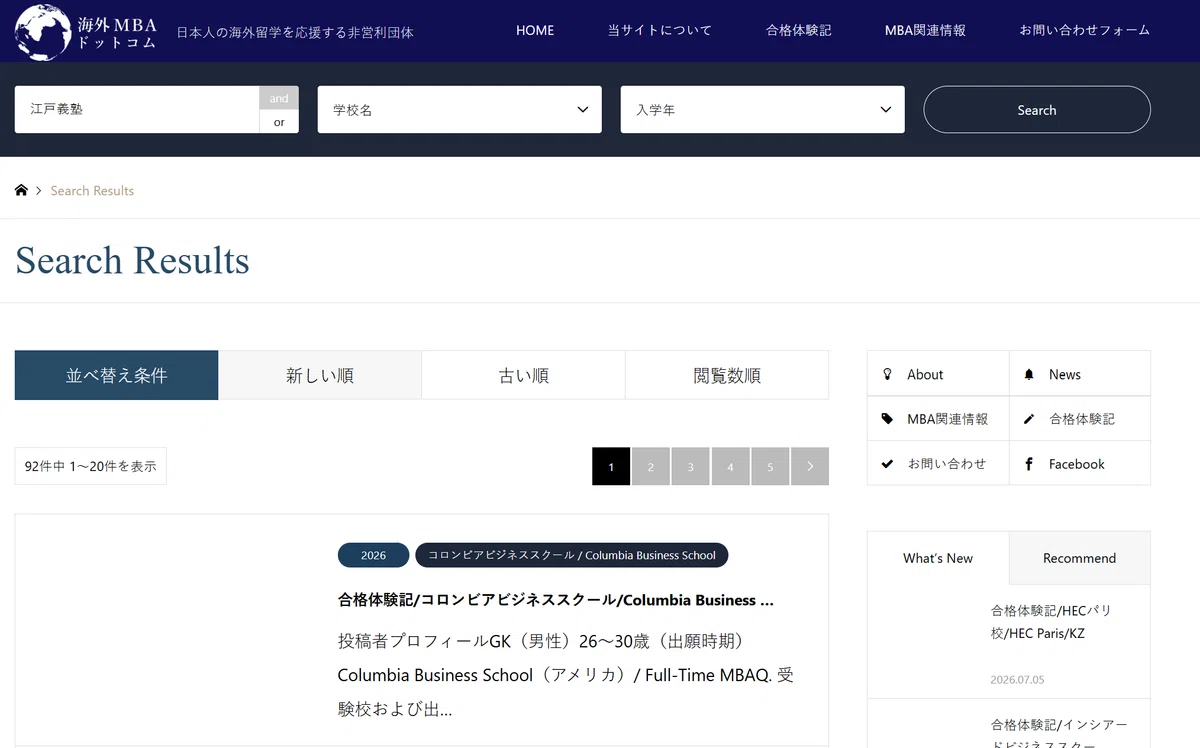Click the bell icon beside News
1200x748 pixels.
pos(1029,374)
